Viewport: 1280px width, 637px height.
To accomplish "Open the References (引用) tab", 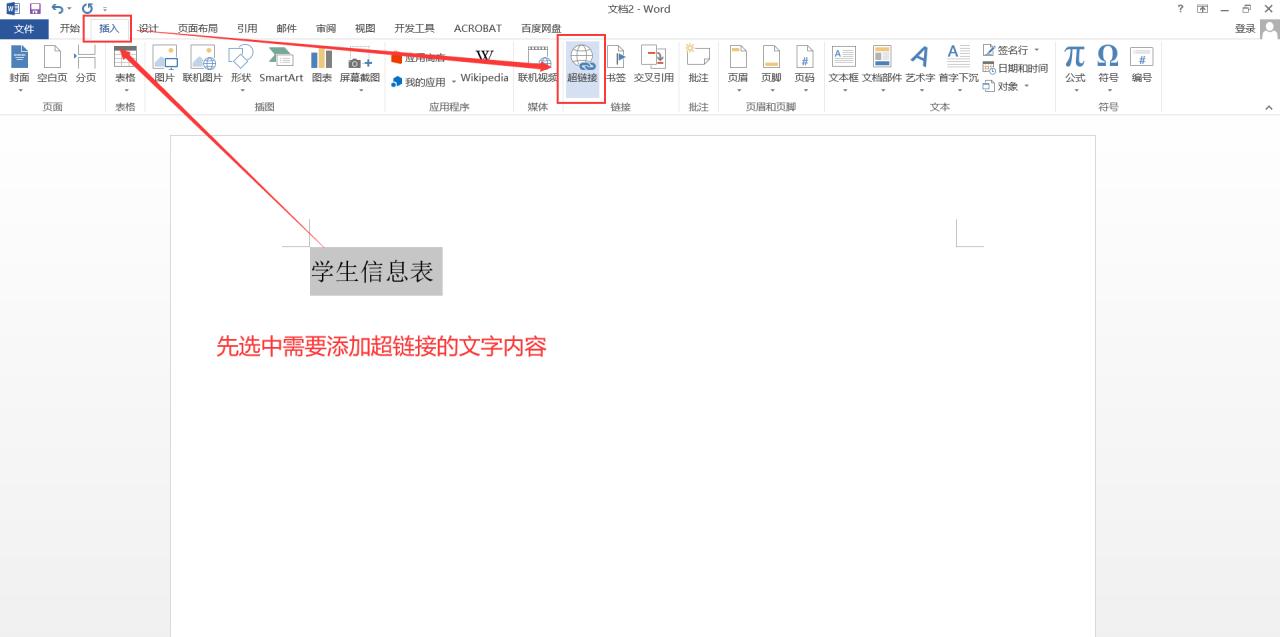I will point(247,29).
